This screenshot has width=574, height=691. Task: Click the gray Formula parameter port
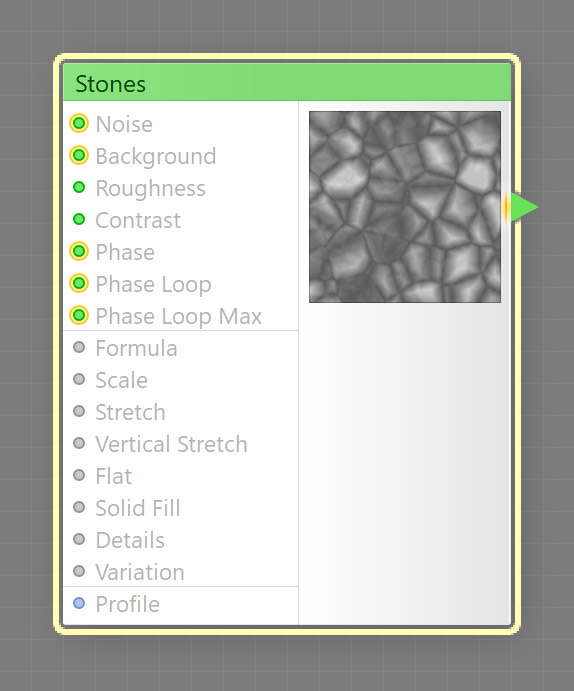pyautogui.click(x=79, y=347)
